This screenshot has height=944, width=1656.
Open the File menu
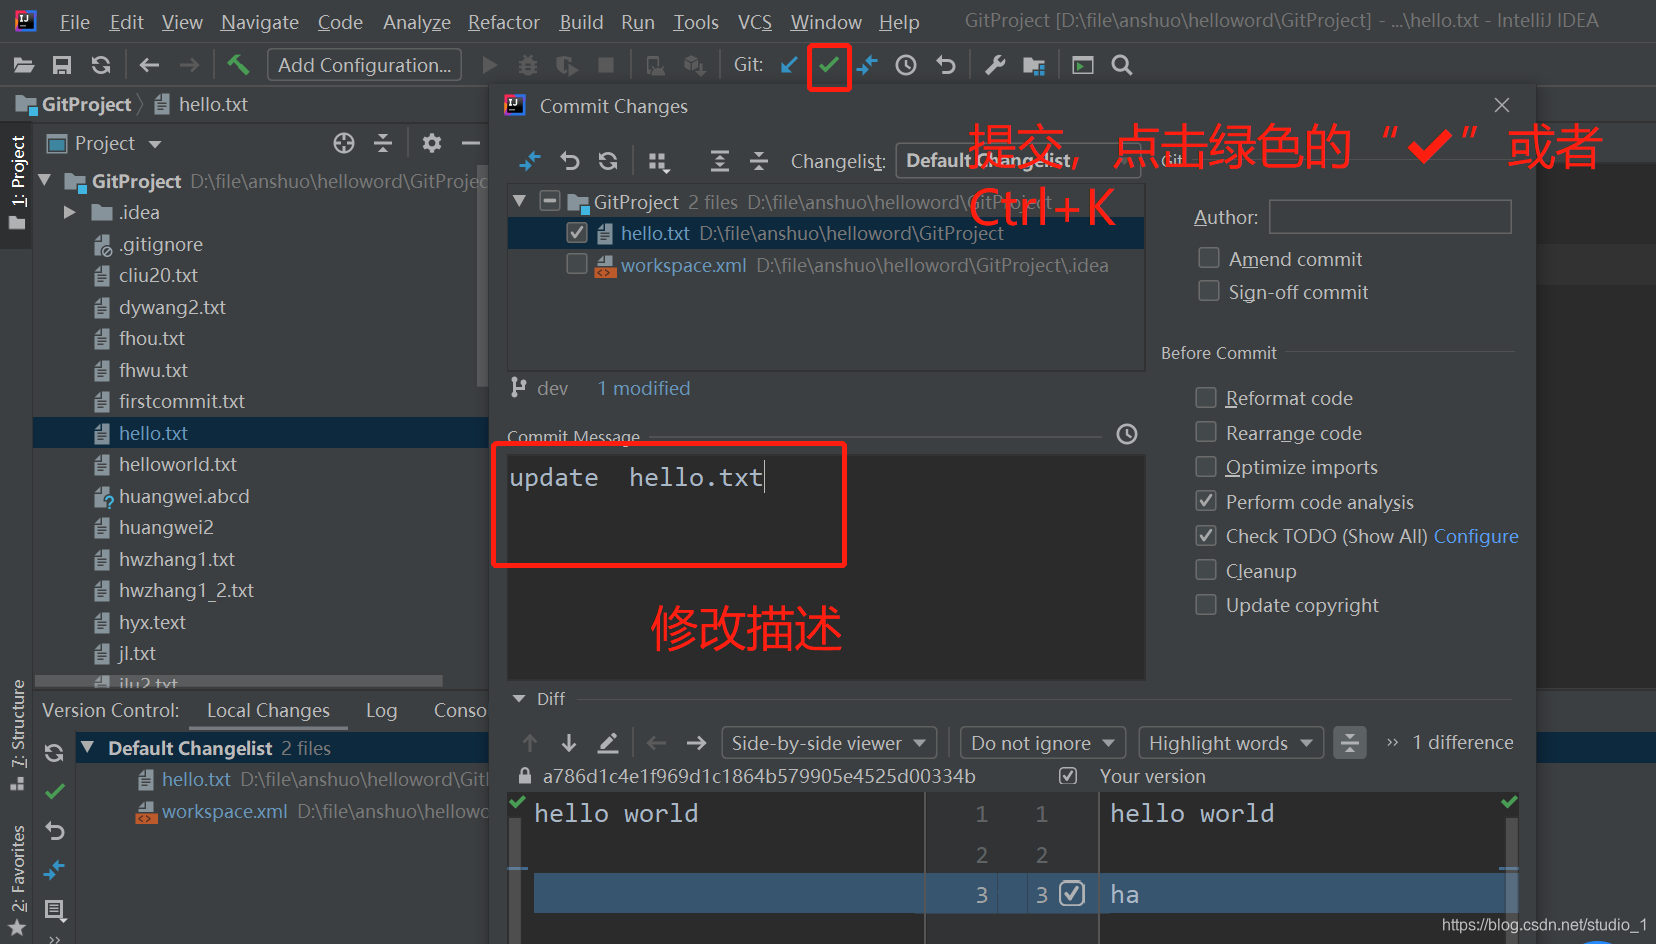coord(74,22)
